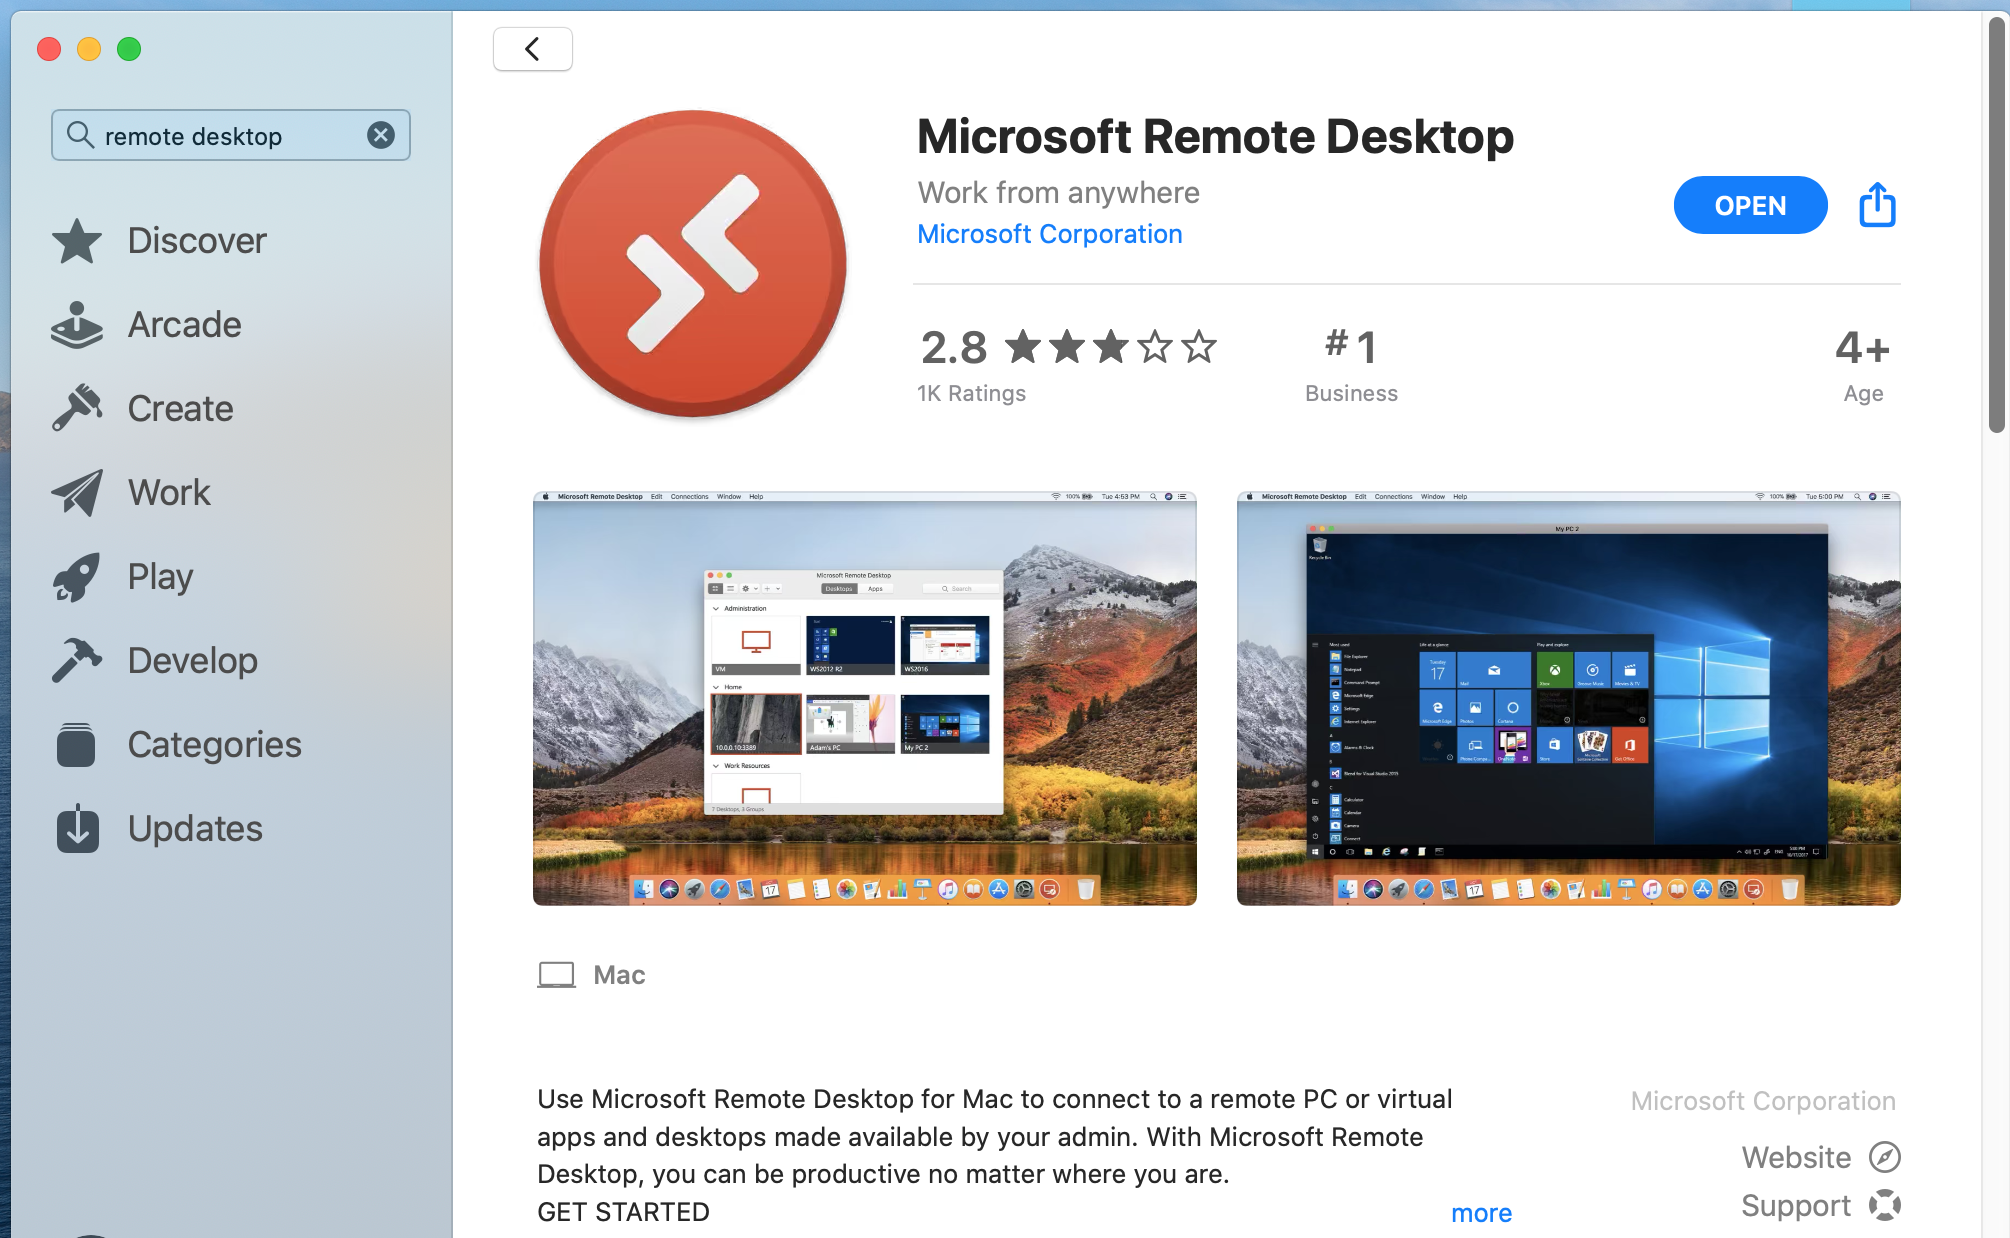Visit the developer Website link

tap(1796, 1157)
